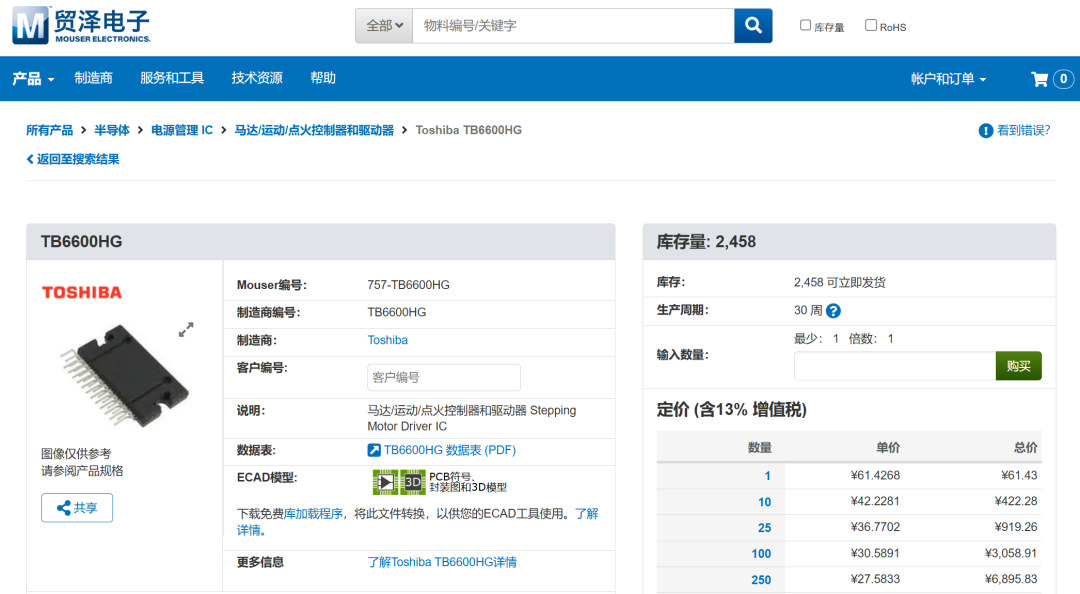Select the 技术资源 menu item
1080x594 pixels.
[257, 78]
